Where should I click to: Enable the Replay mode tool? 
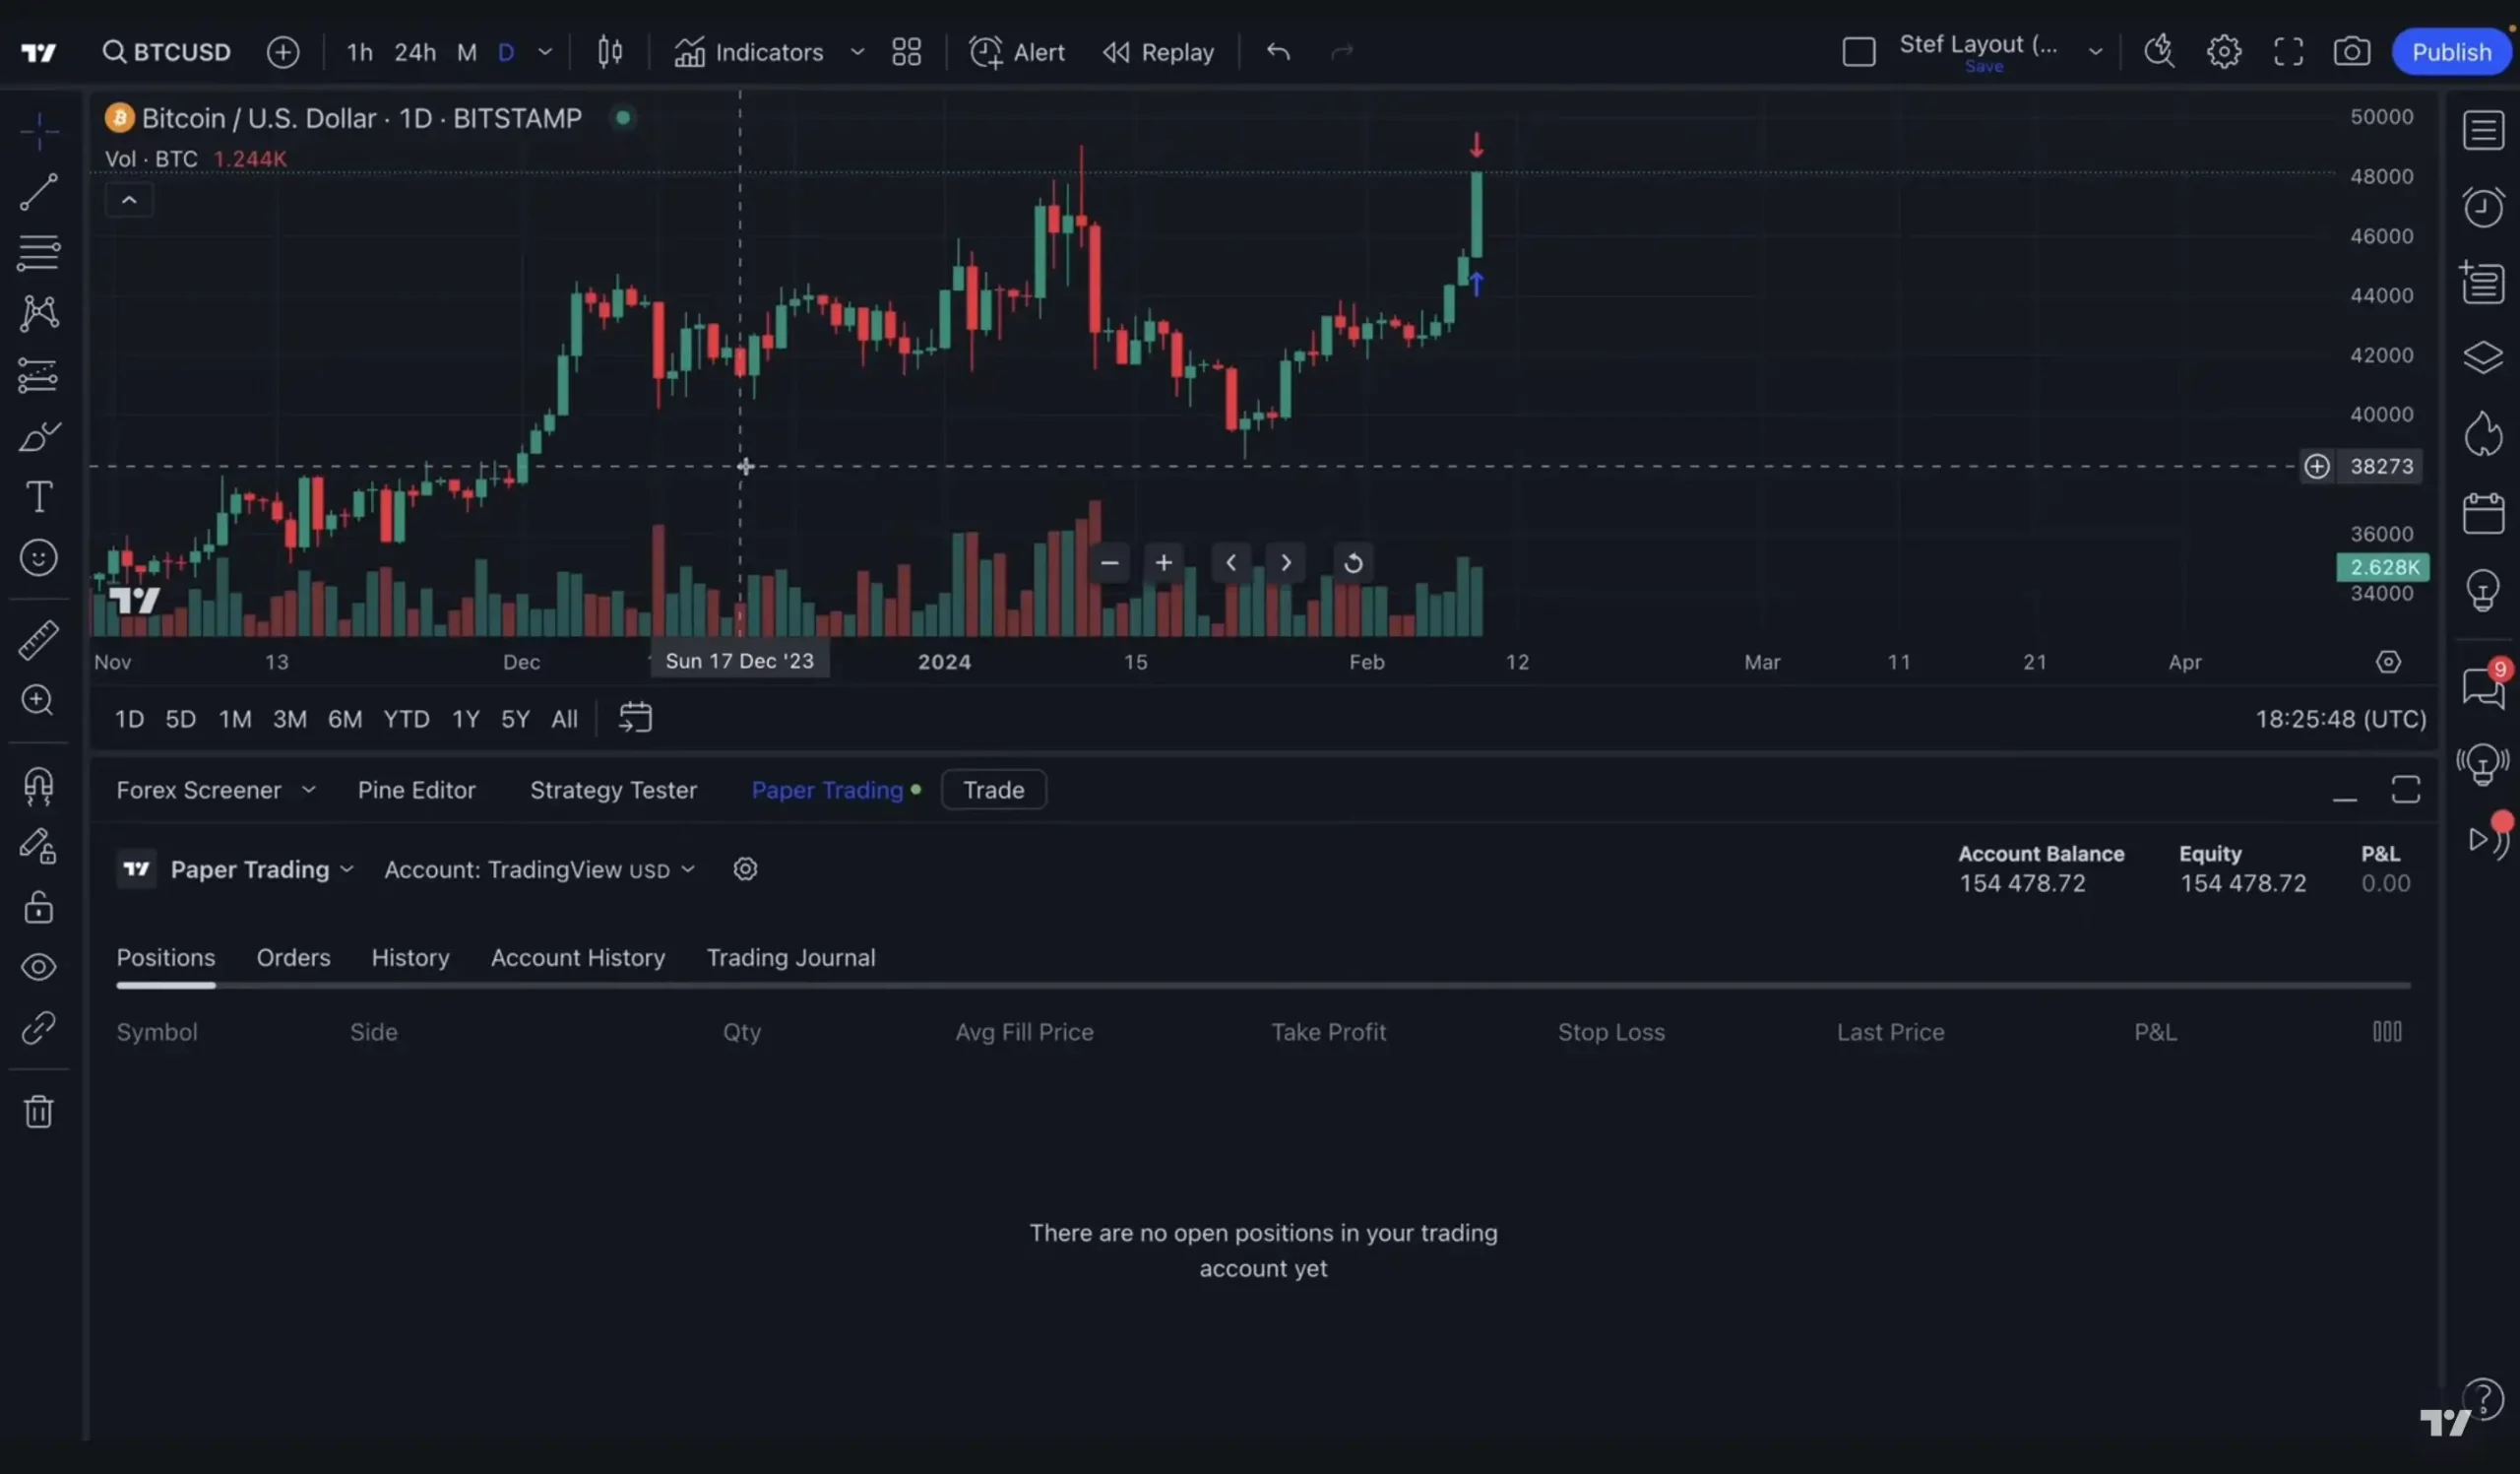[x=1160, y=51]
